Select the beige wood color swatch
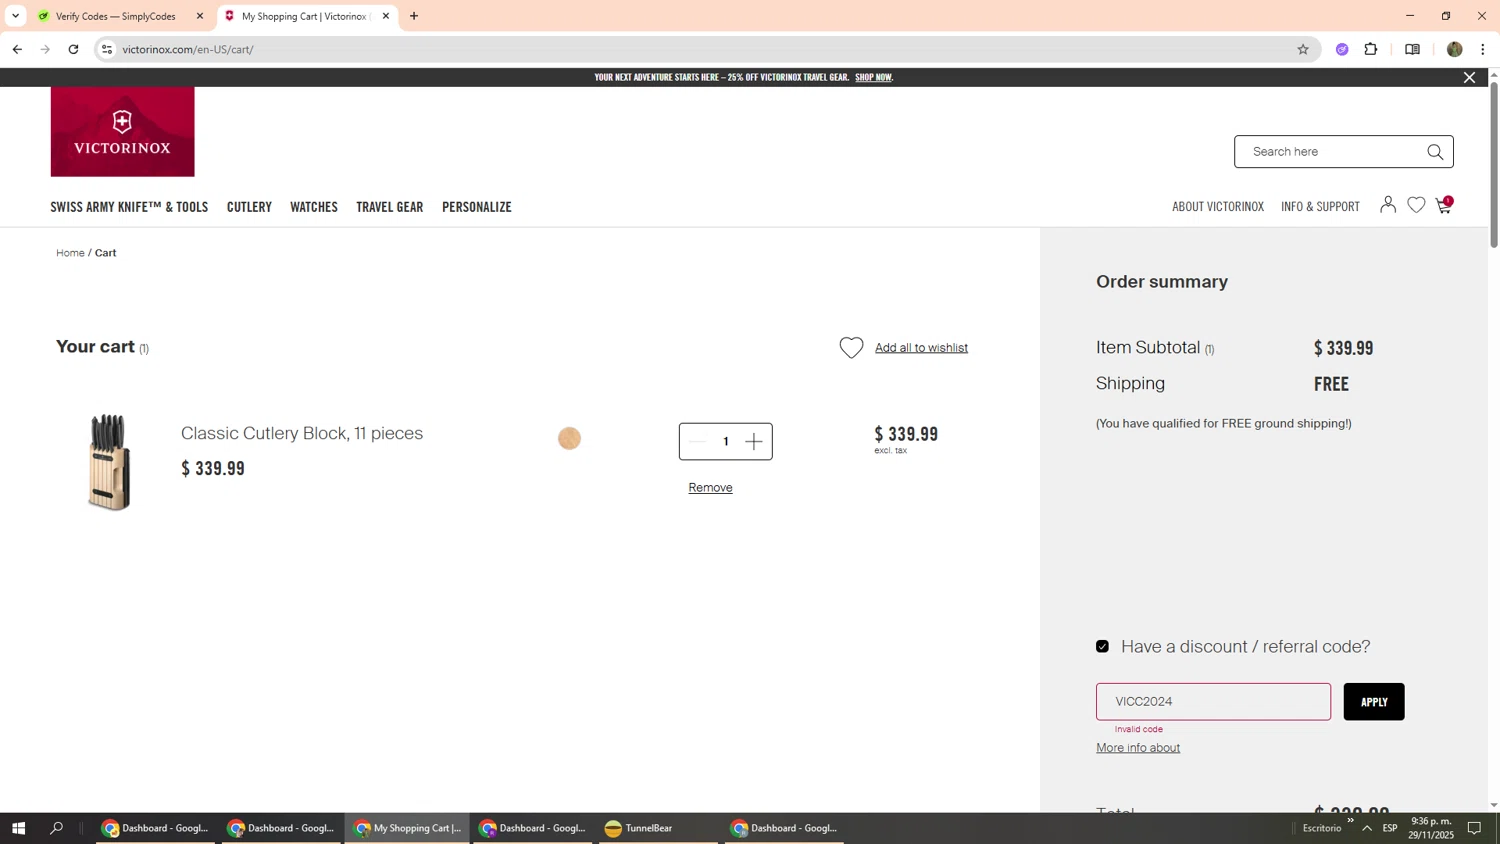This screenshot has width=1500, height=844. pos(569,439)
